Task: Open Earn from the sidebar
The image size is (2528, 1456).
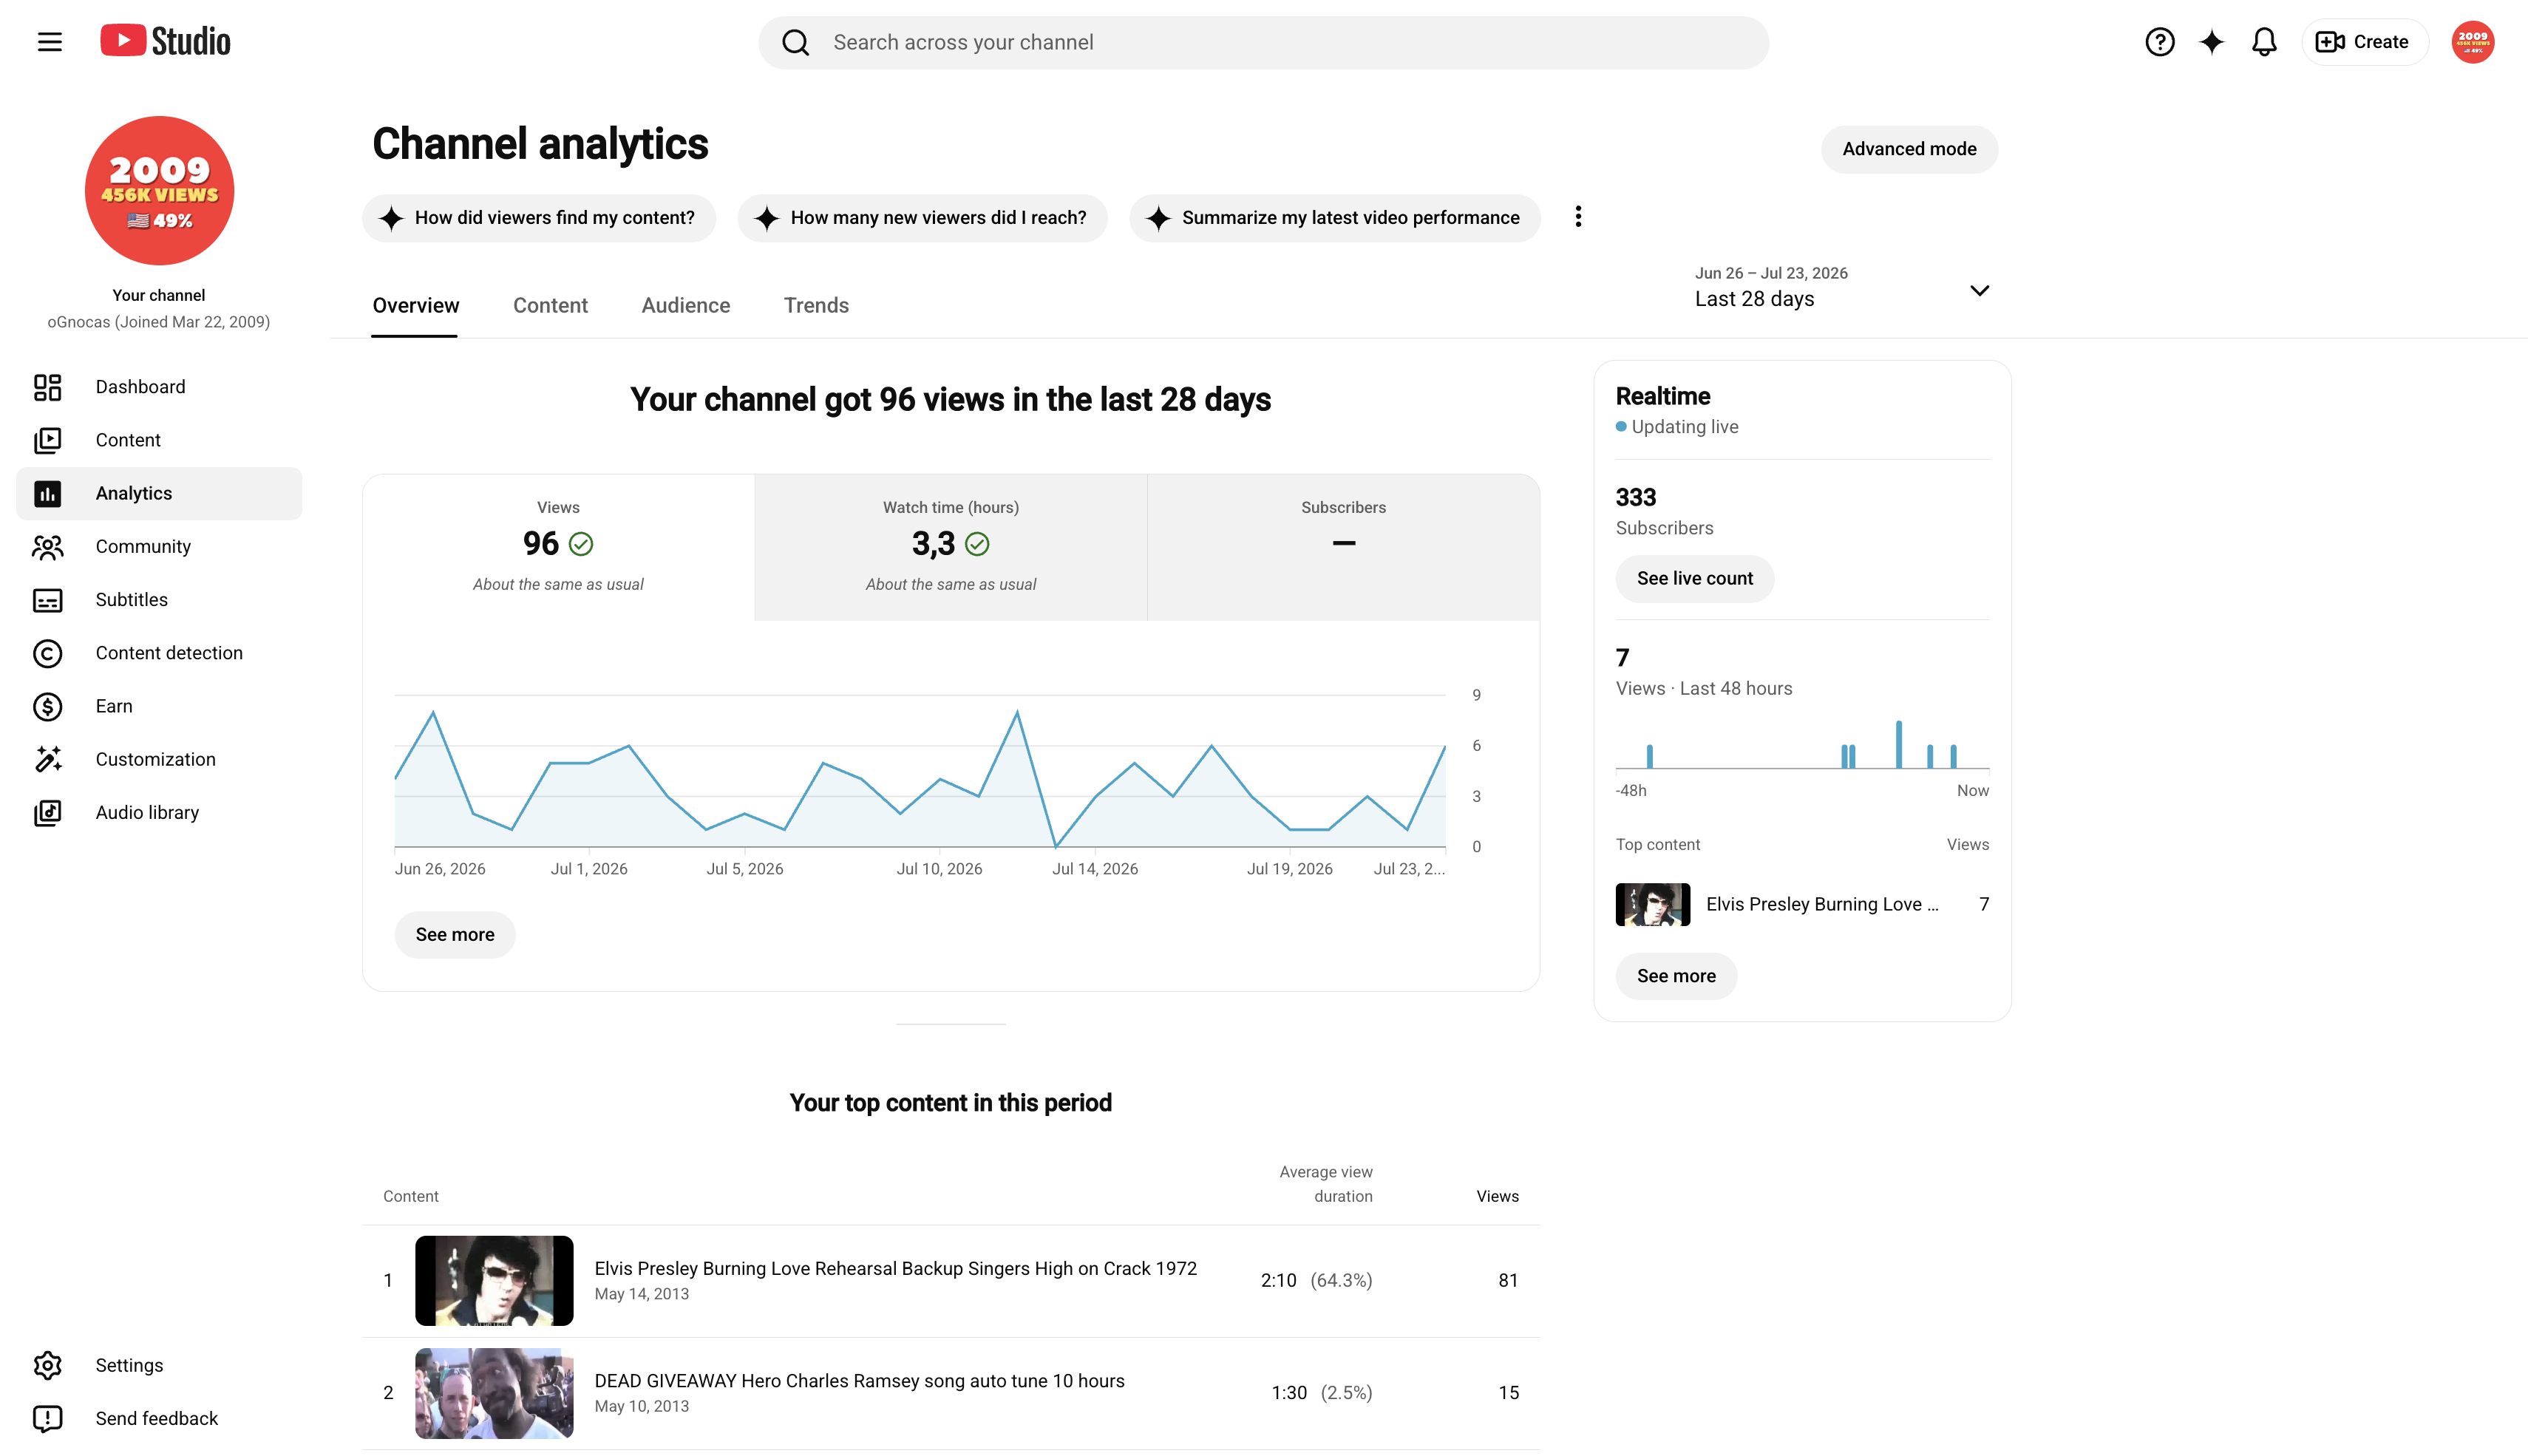Action: click(x=159, y=706)
